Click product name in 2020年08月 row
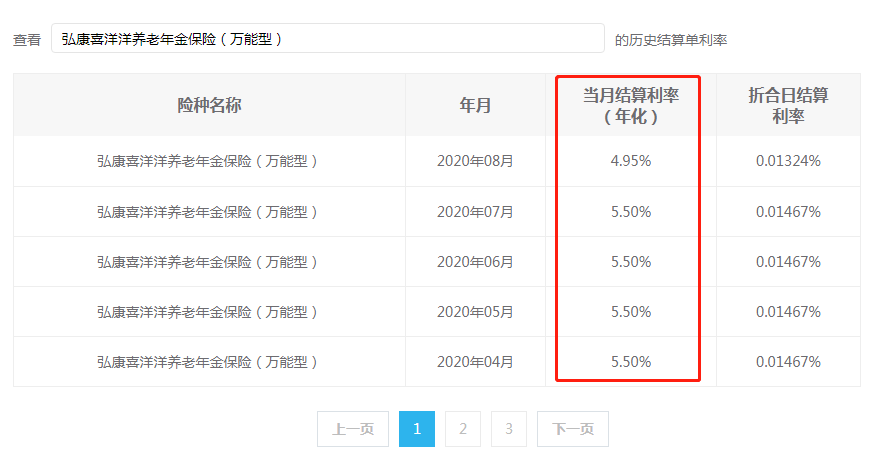This screenshot has height=463, width=872. click(x=209, y=161)
